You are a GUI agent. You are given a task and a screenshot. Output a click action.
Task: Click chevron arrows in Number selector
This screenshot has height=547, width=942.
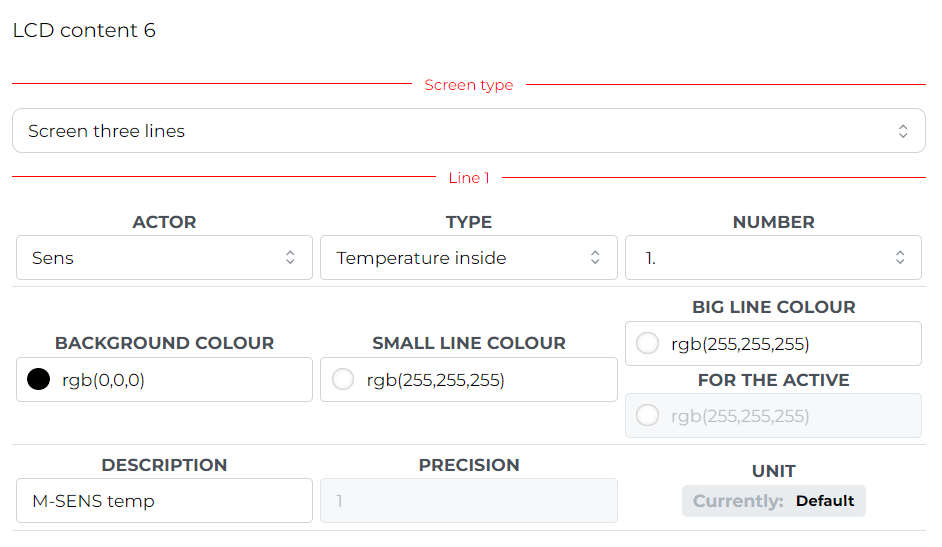pos(900,258)
